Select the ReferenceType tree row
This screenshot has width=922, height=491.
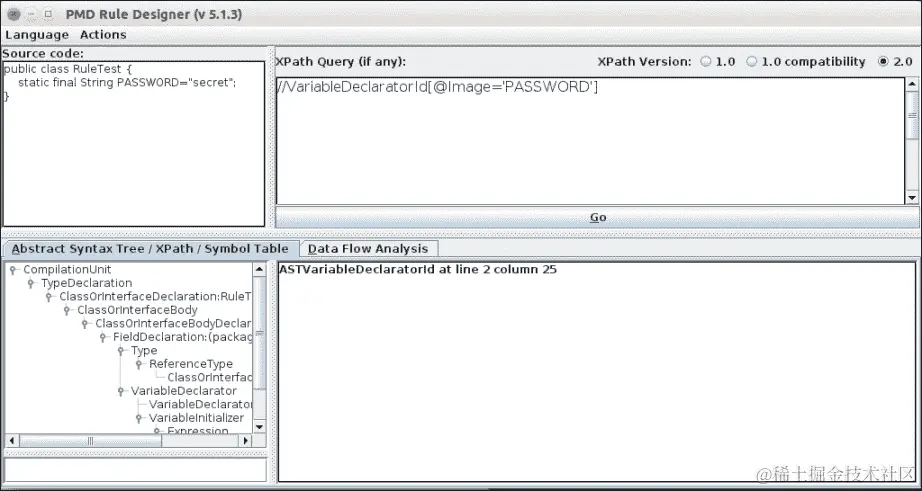click(191, 365)
